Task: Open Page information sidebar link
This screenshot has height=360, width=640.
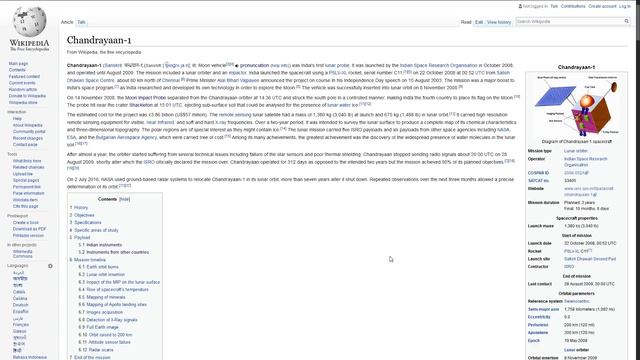Action: [28, 193]
